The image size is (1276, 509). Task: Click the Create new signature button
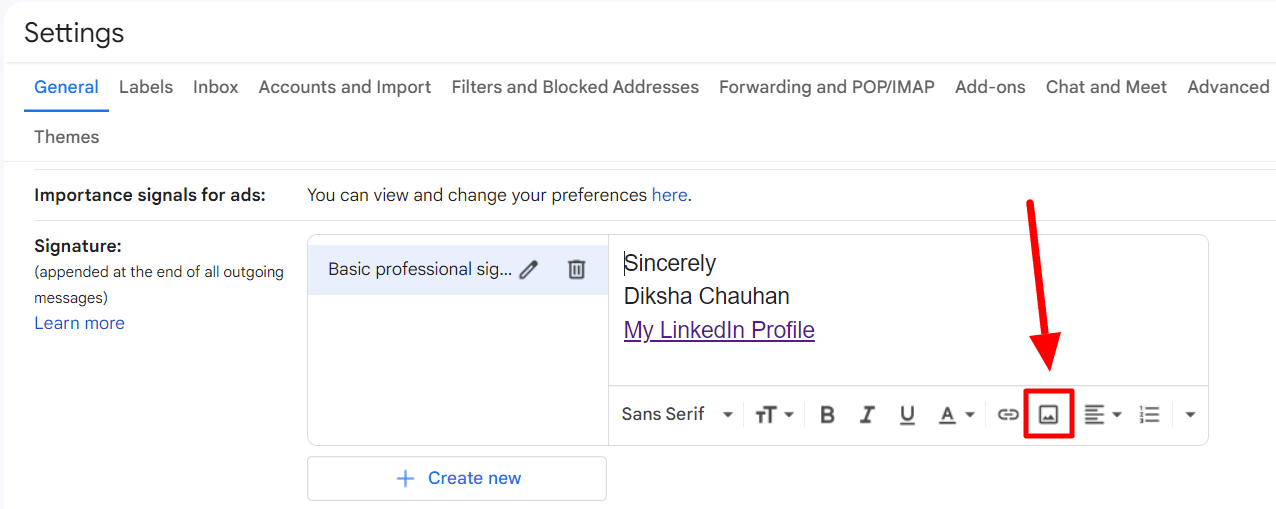pos(457,478)
